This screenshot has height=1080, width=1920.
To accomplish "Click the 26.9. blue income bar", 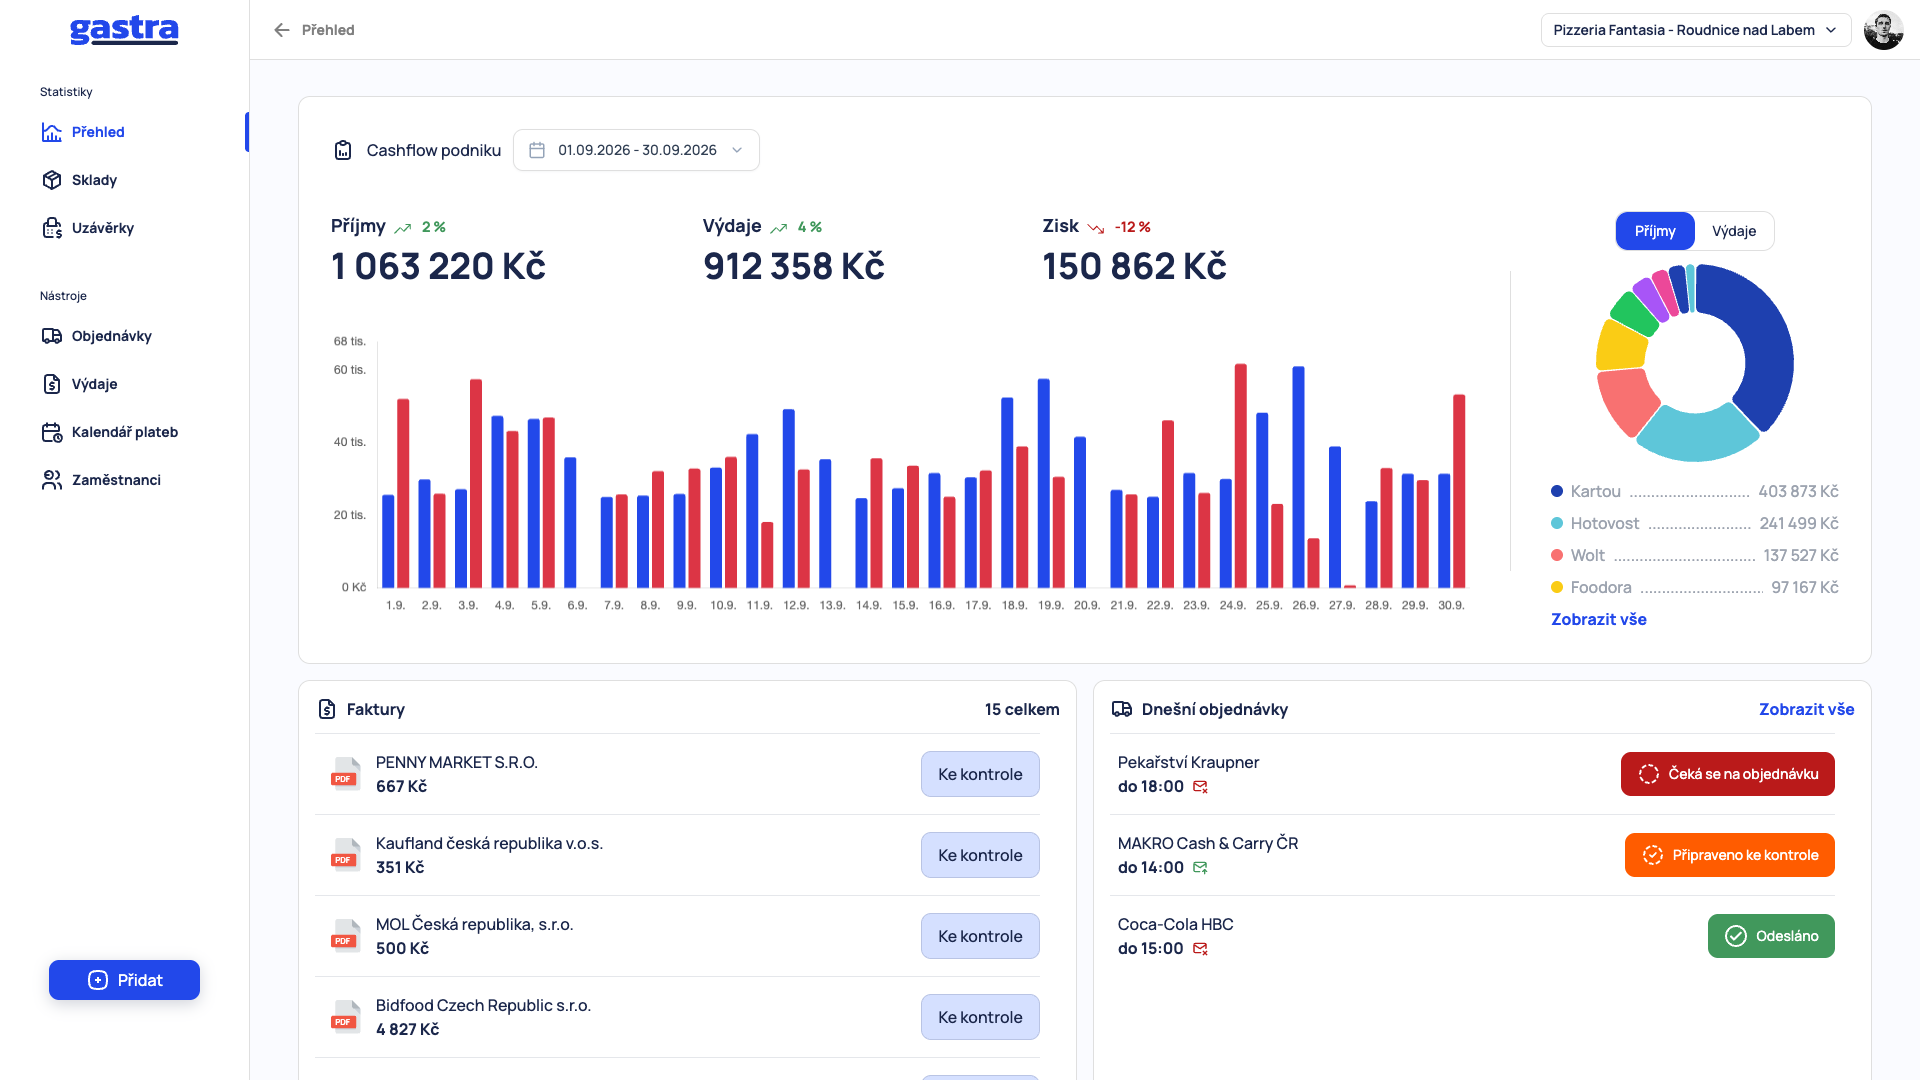I will tap(1298, 477).
